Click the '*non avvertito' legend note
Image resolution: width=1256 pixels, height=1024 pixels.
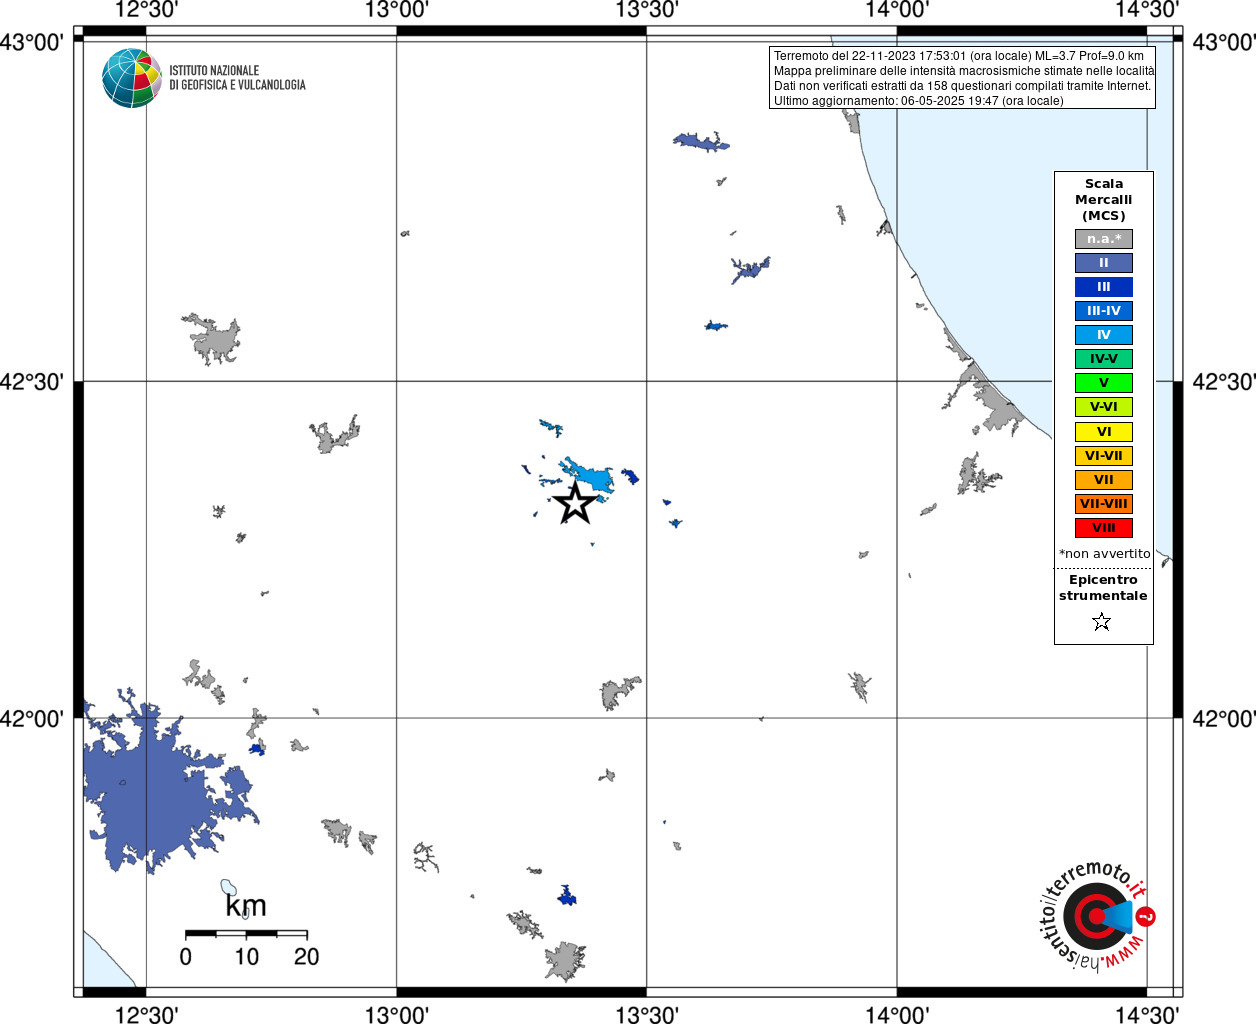click(1104, 554)
